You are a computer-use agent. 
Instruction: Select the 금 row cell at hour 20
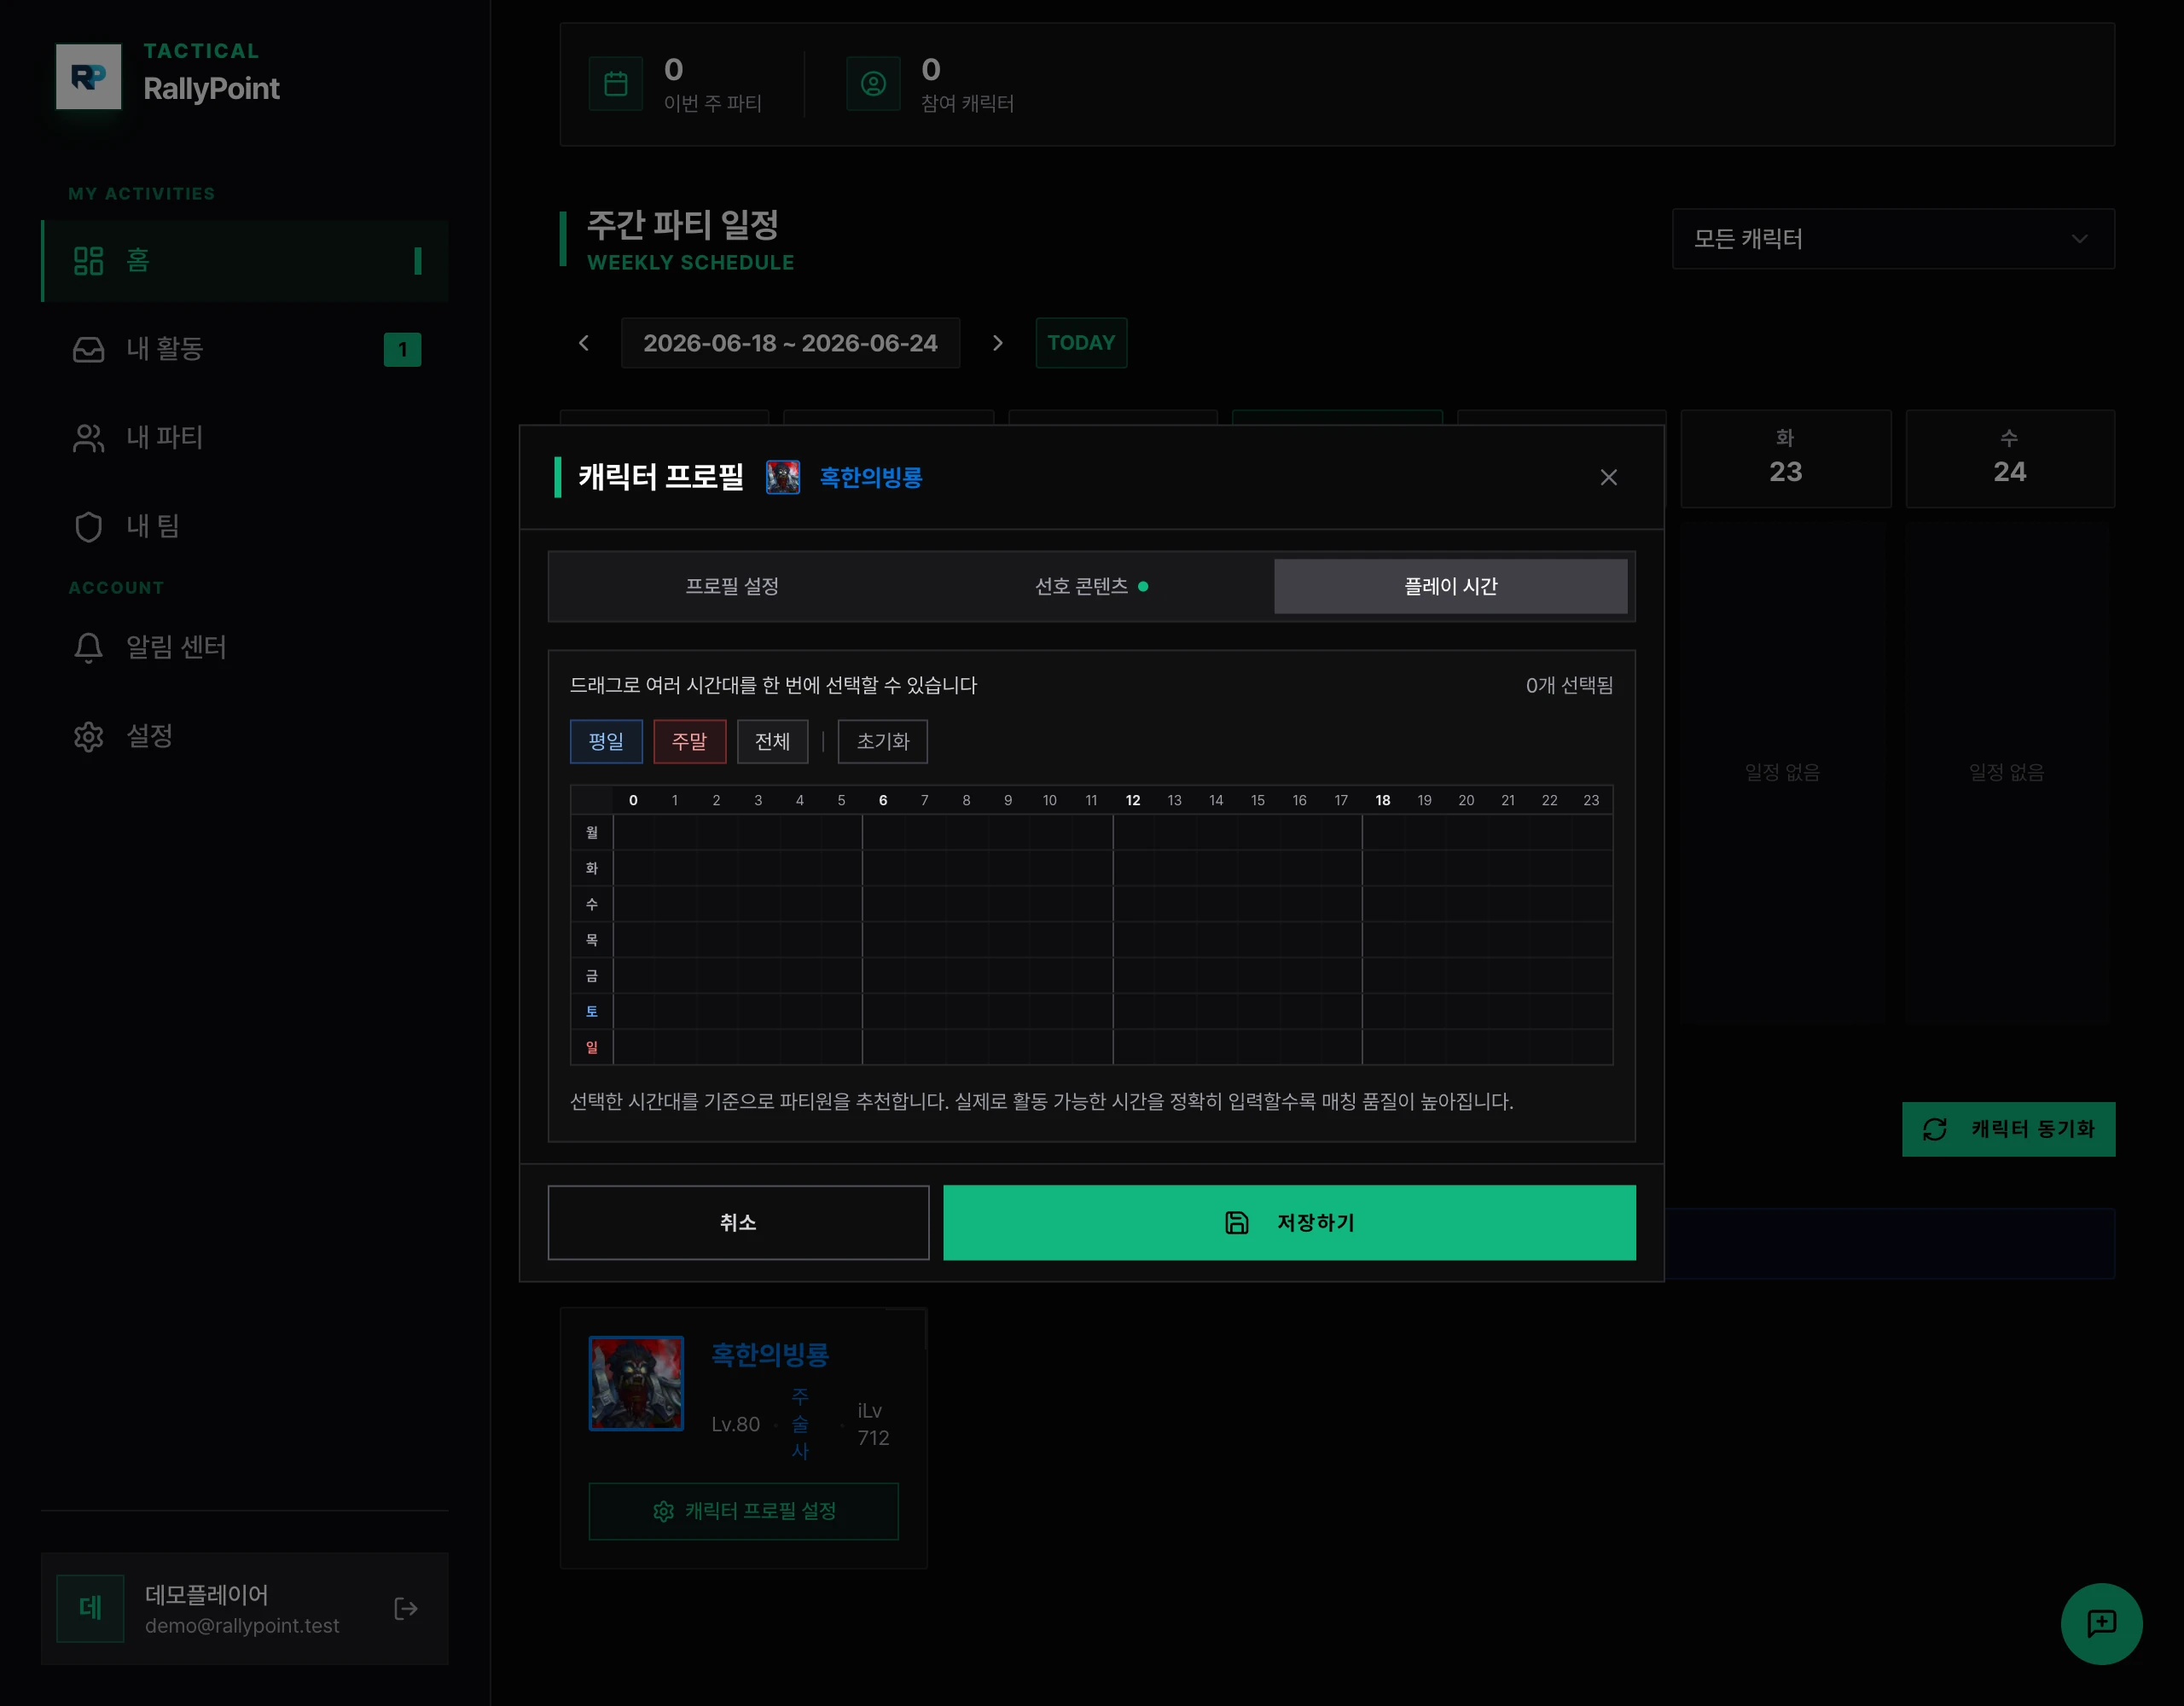pyautogui.click(x=1466, y=976)
